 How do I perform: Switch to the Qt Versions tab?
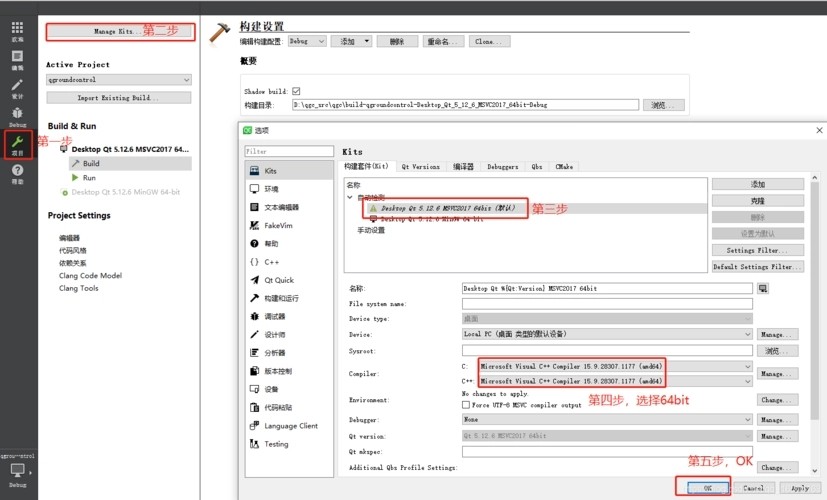tap(420, 167)
